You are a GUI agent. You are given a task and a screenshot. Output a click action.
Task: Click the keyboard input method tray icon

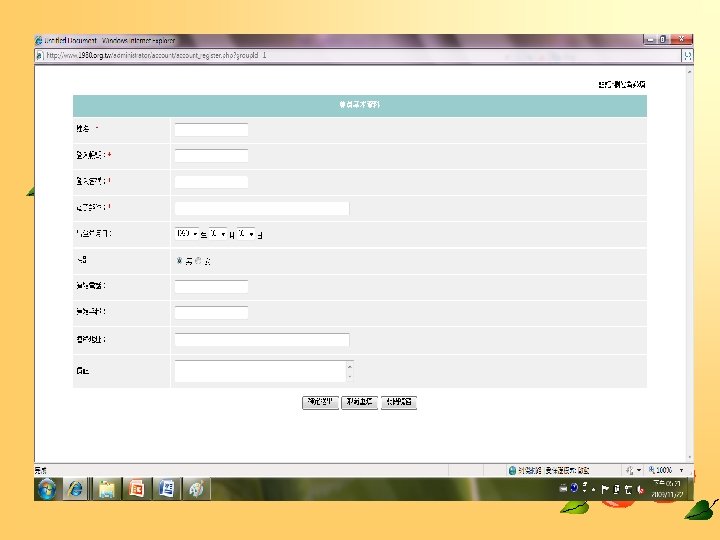(563, 489)
